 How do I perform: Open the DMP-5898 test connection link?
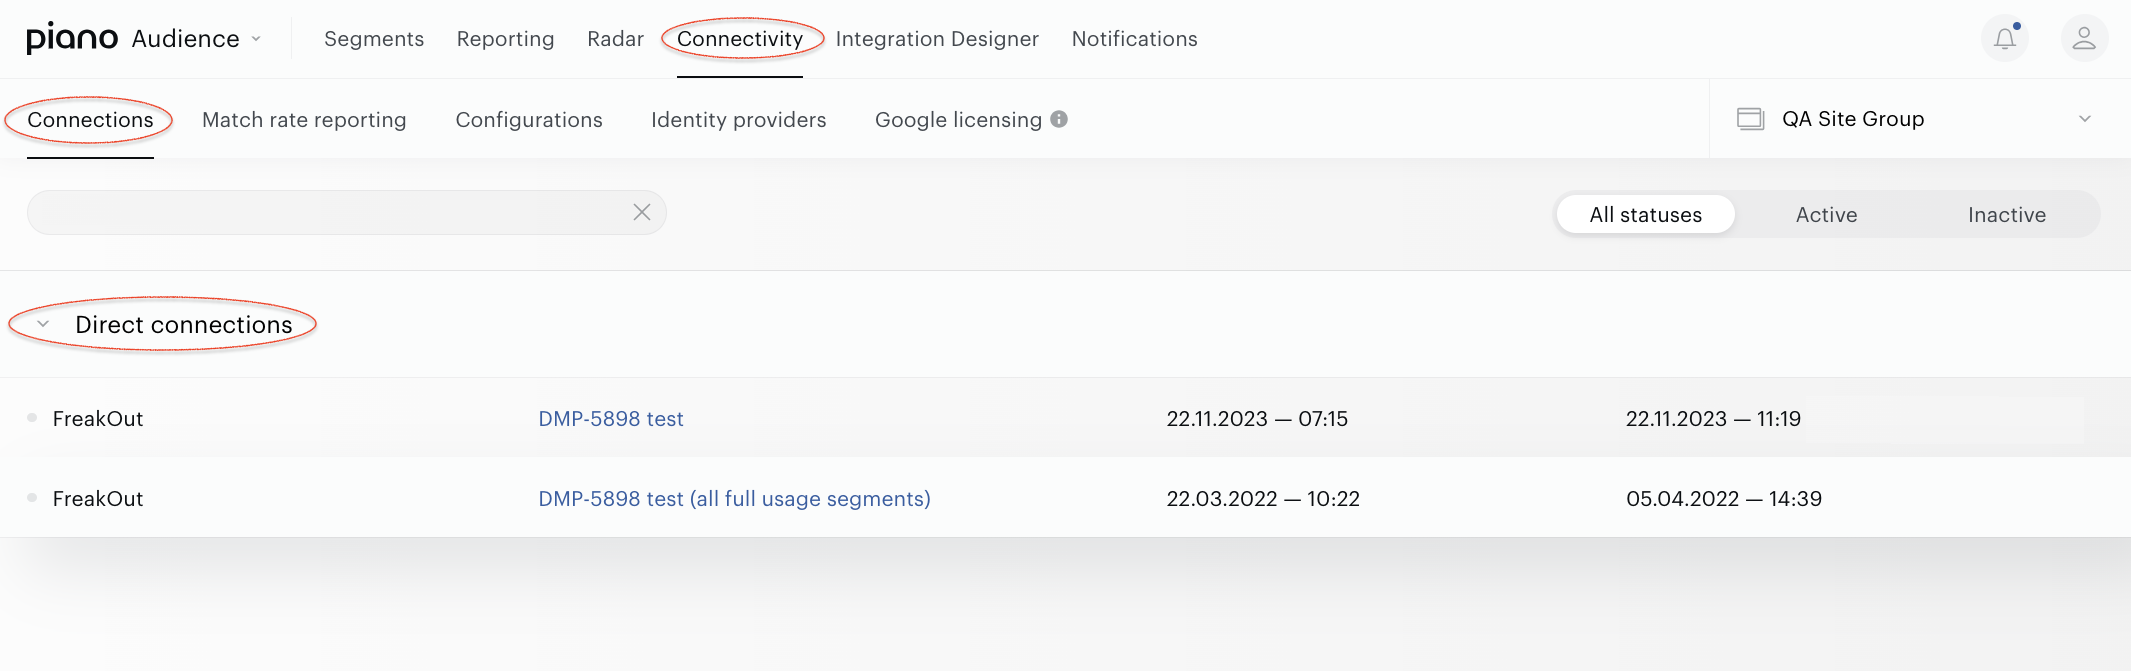pos(611,419)
